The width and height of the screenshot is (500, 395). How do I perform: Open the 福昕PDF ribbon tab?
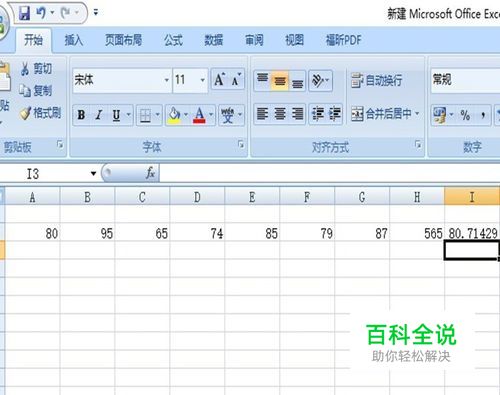343,40
